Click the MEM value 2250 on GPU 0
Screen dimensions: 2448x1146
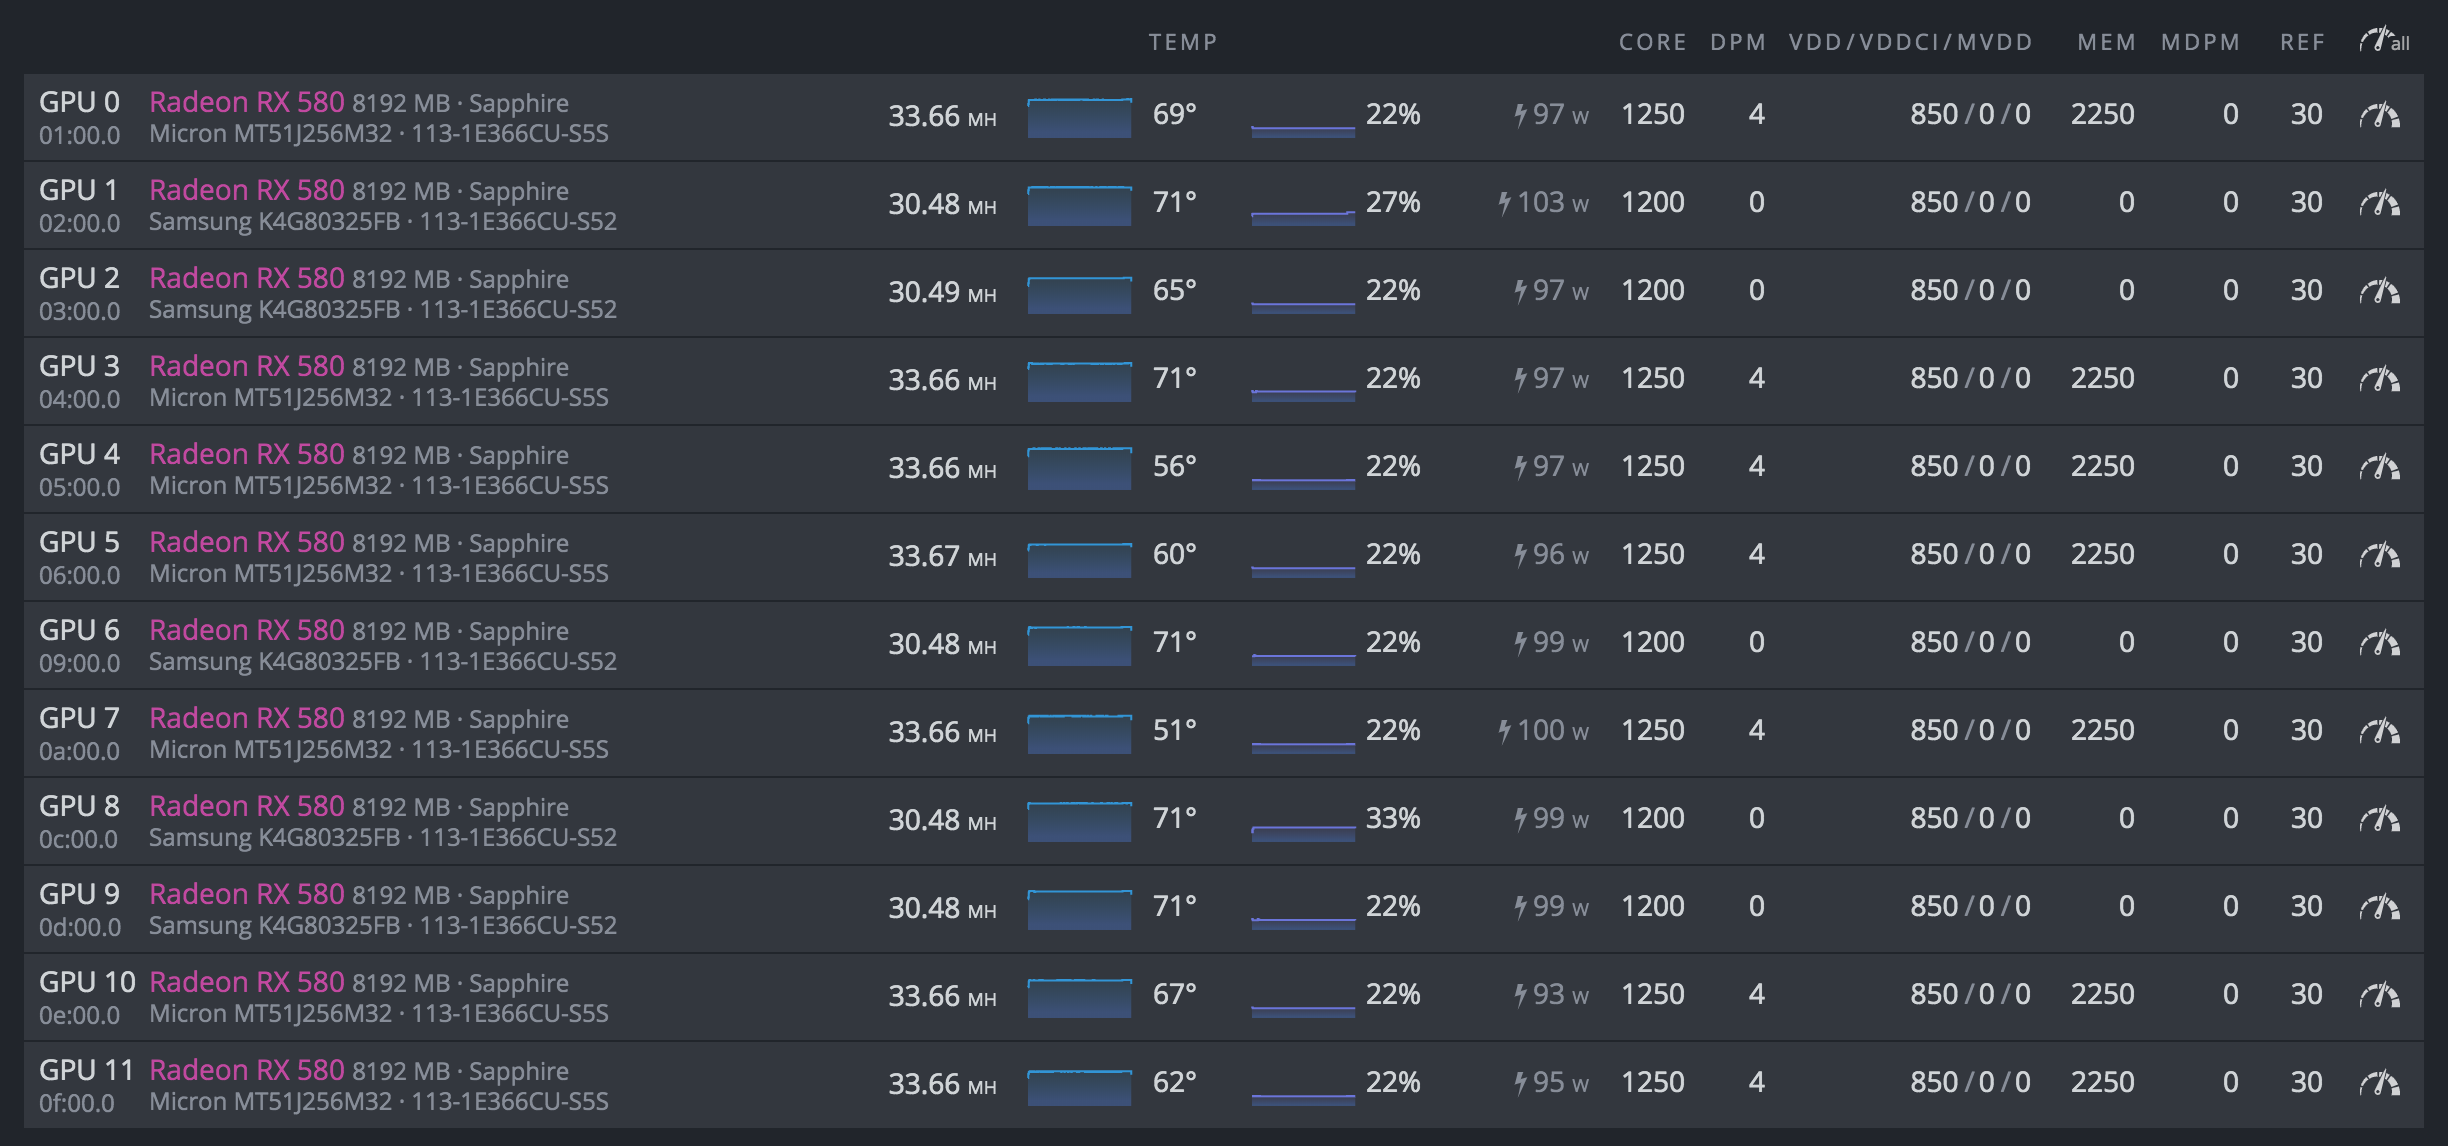click(2102, 115)
